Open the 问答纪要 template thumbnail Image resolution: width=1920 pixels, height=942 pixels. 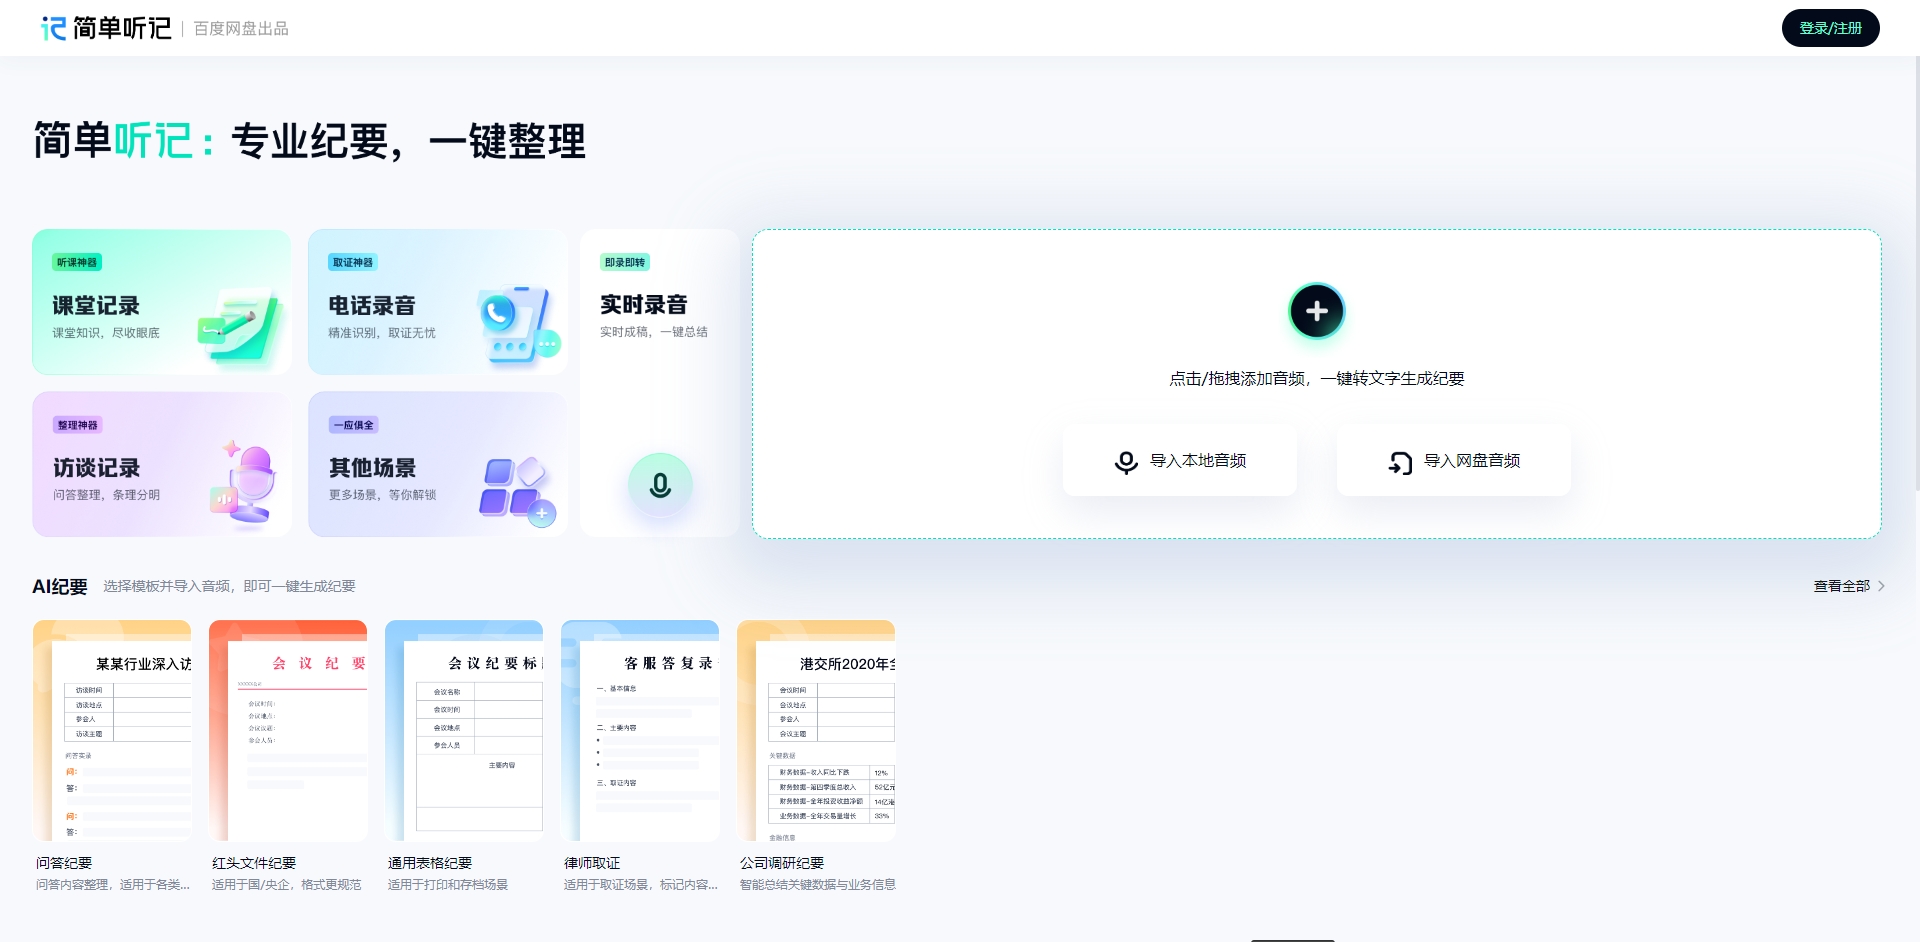(112, 731)
